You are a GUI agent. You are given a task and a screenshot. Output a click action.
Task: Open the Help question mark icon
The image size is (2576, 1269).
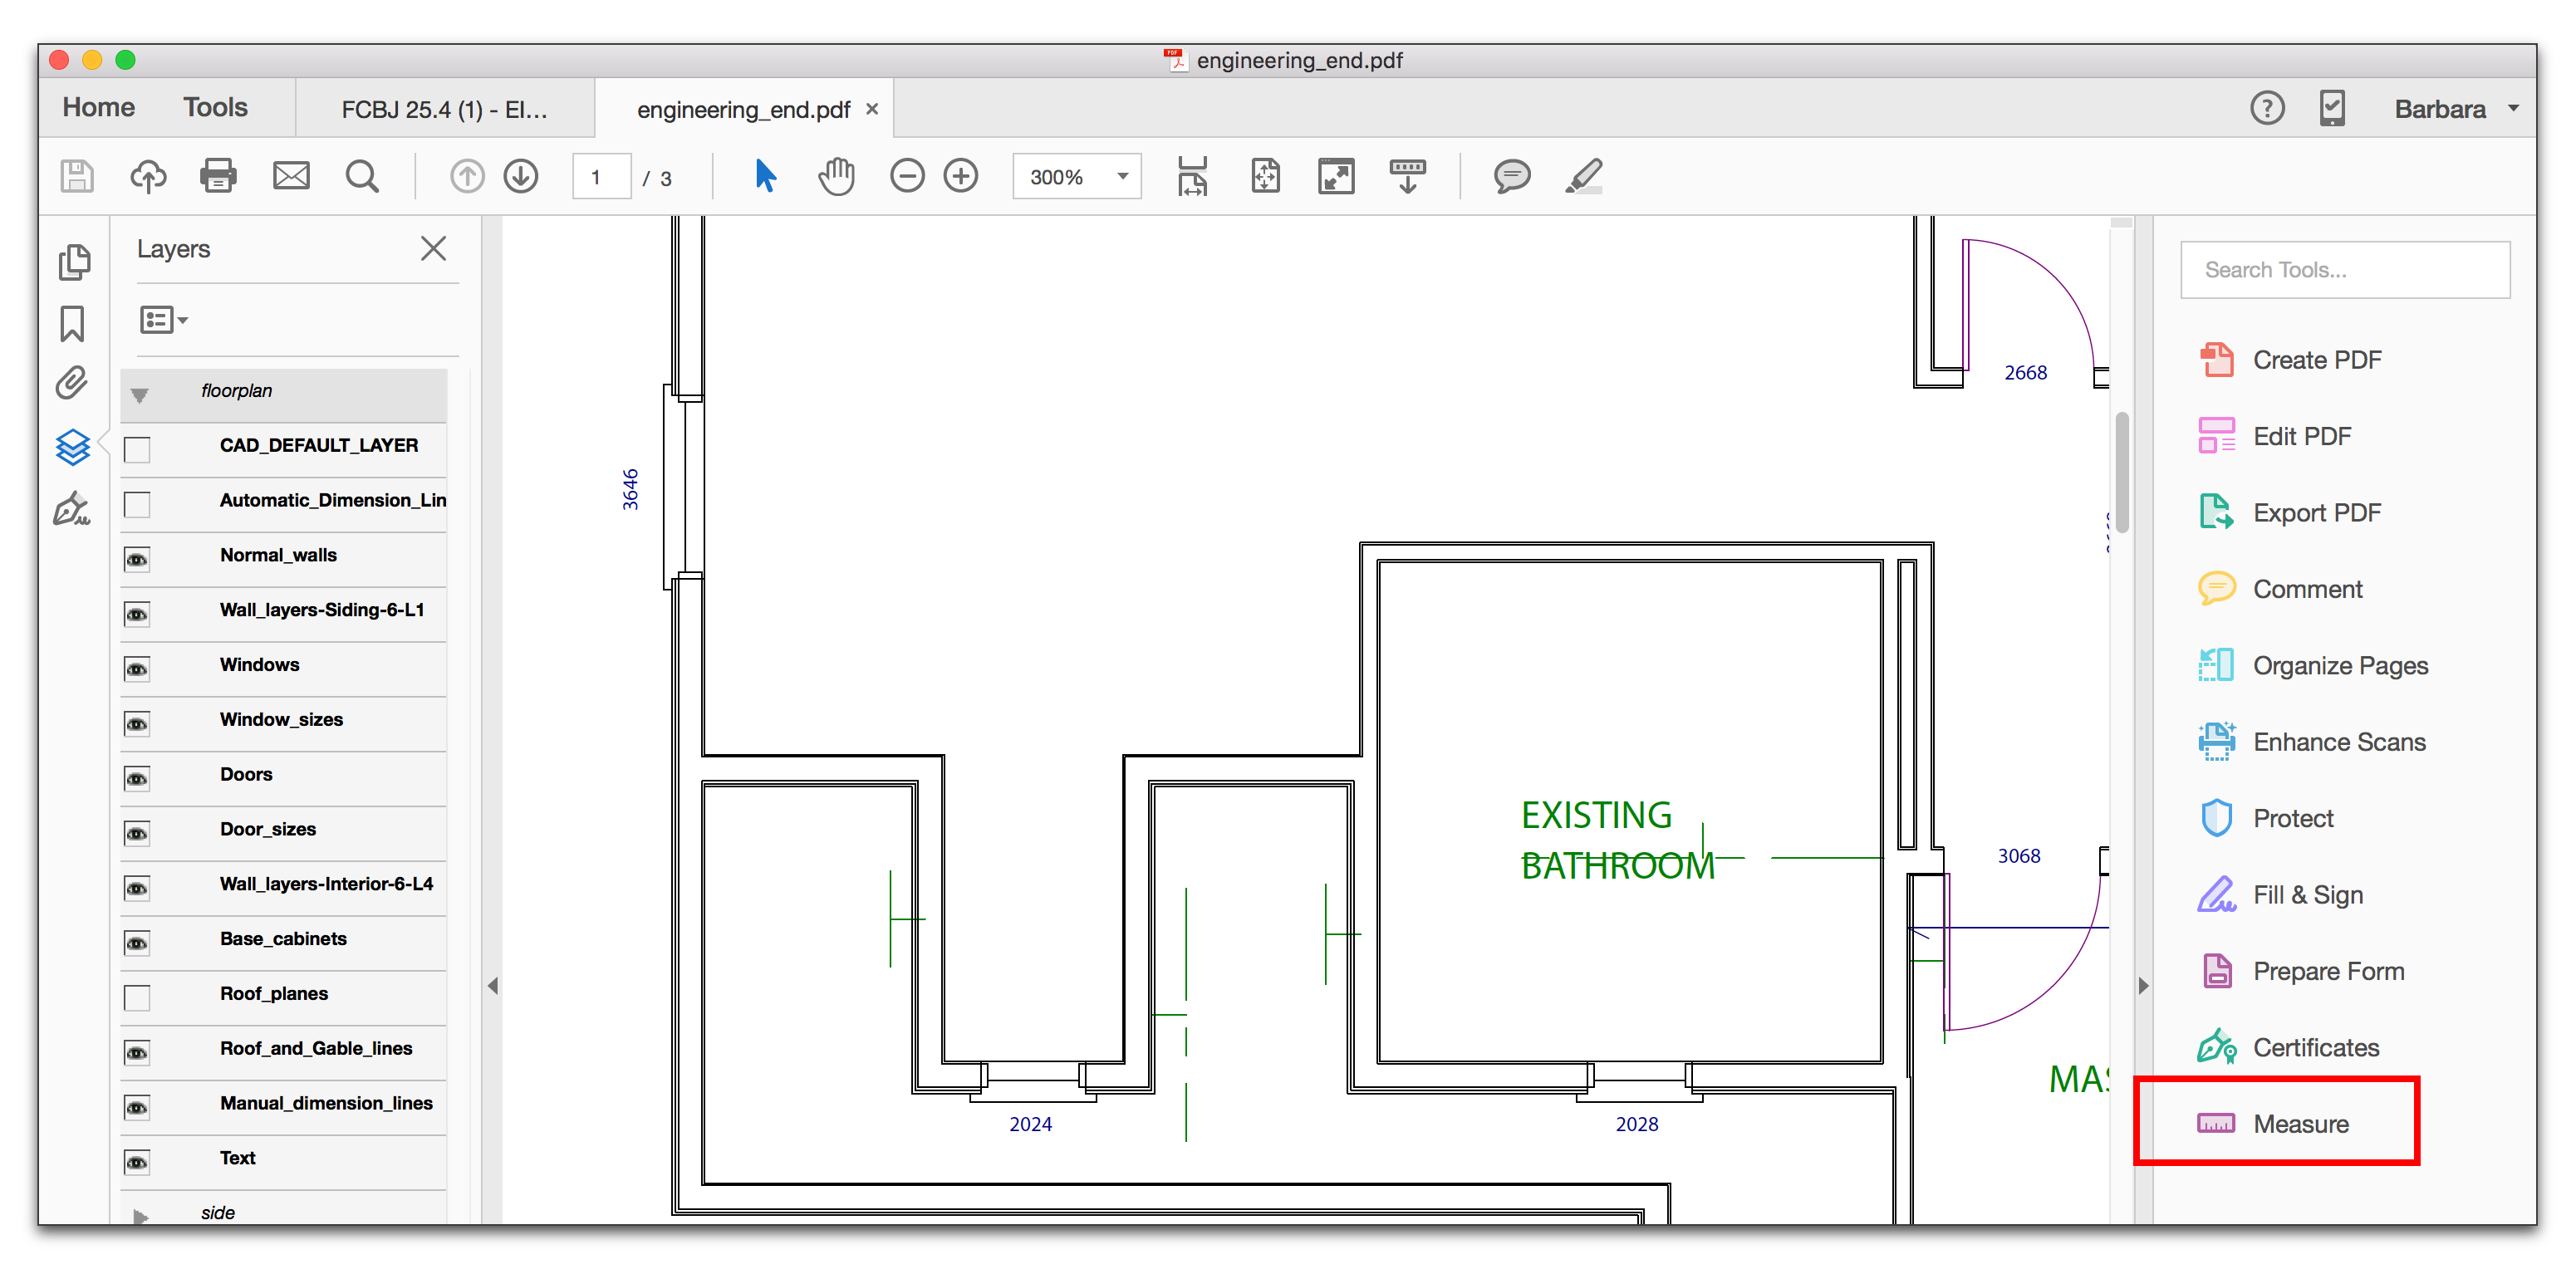coord(2267,108)
